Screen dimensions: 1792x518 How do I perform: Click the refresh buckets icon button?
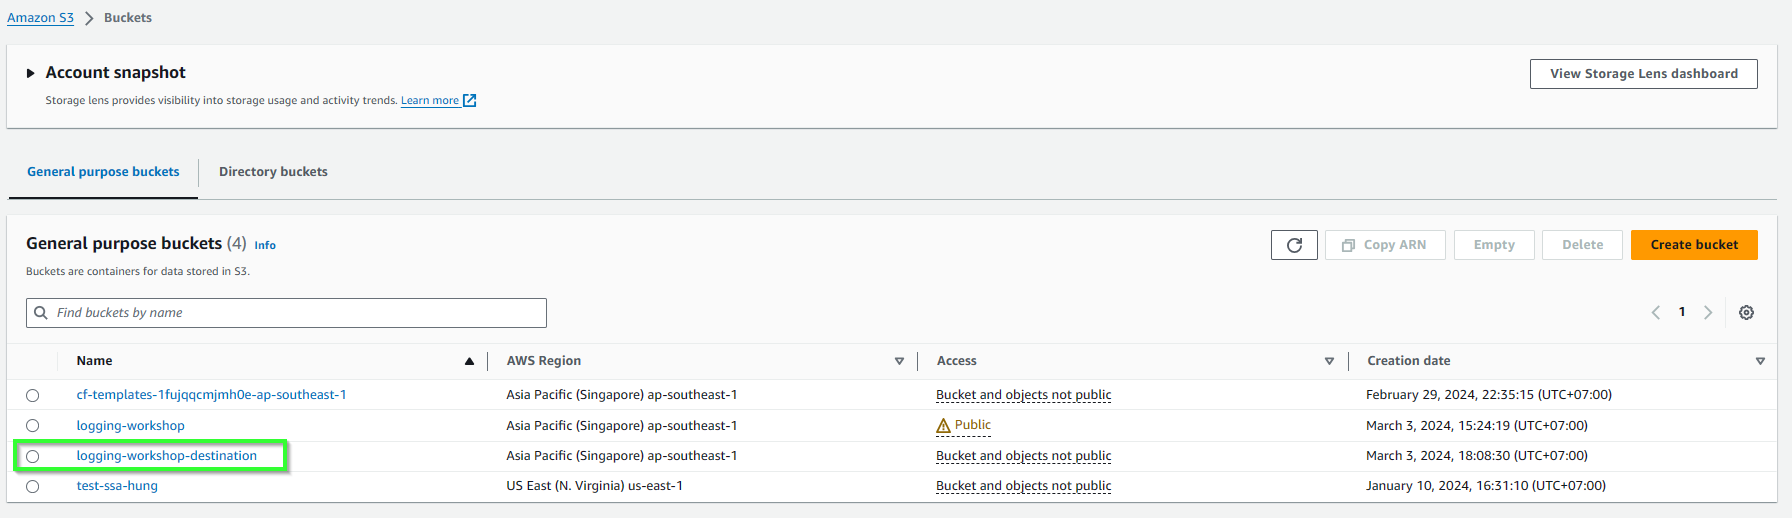[x=1294, y=245]
